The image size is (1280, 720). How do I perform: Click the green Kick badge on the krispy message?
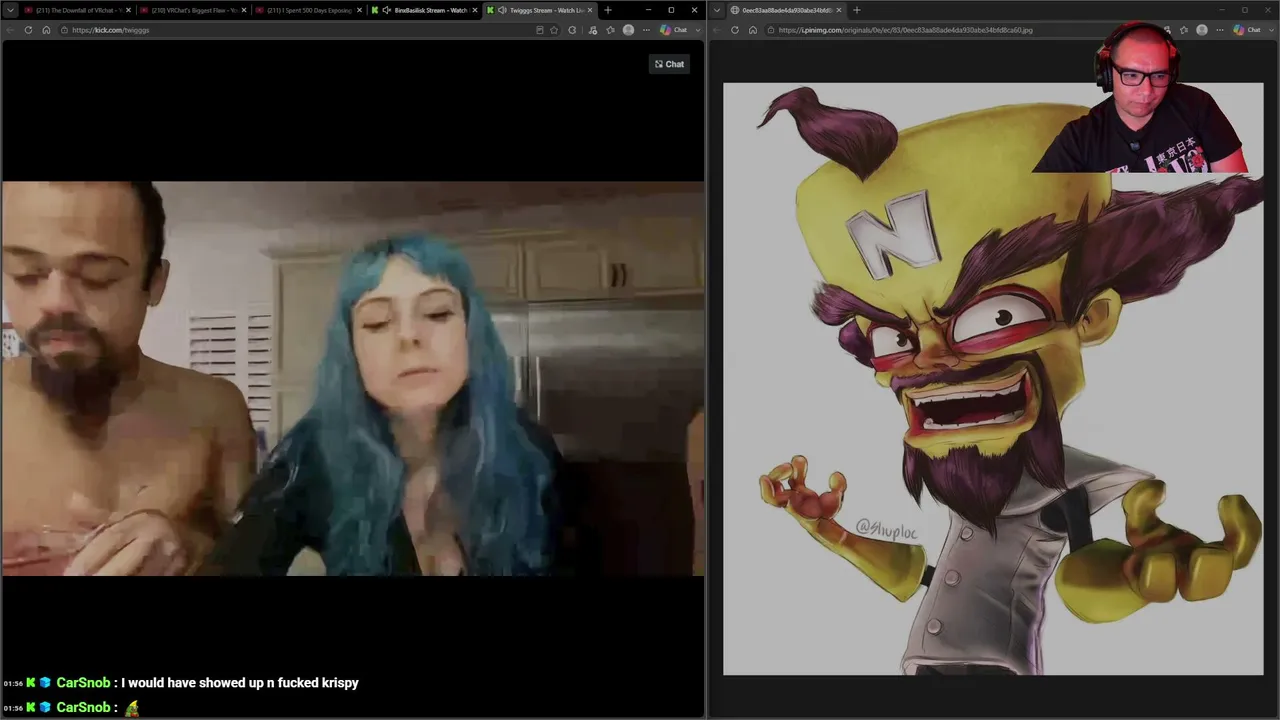(31, 683)
